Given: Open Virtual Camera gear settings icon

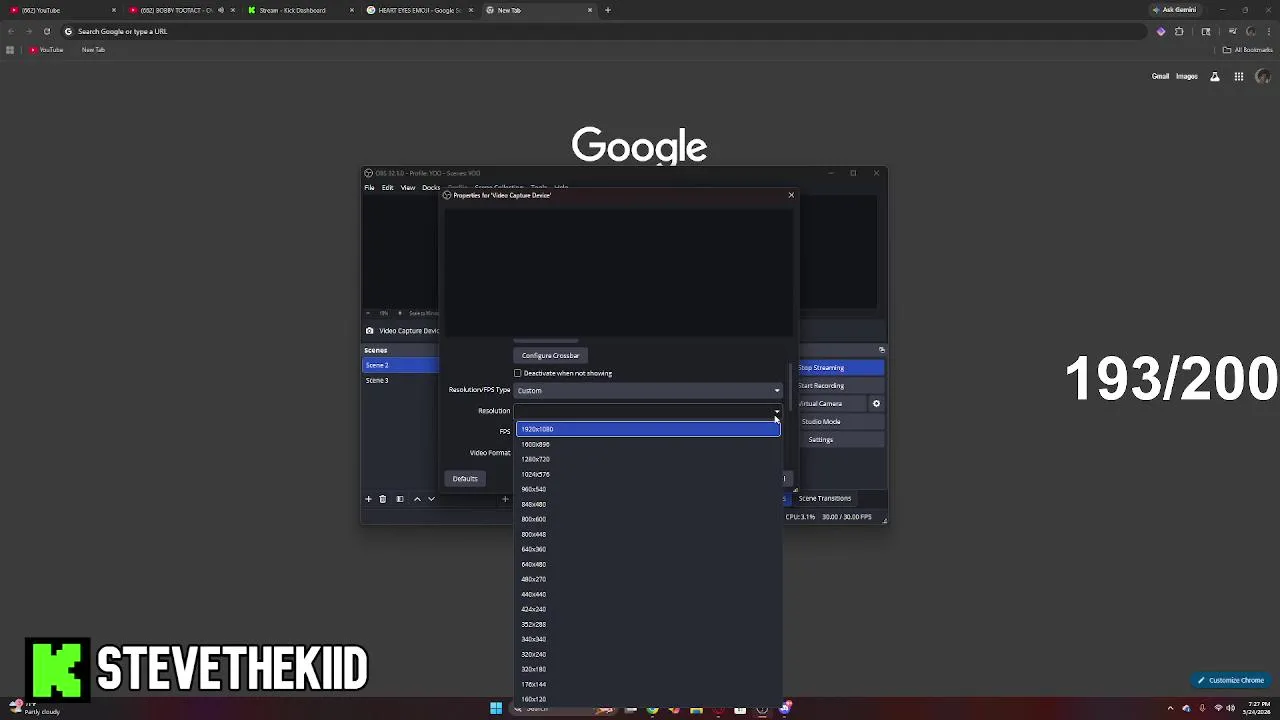Looking at the screenshot, I should [x=876, y=403].
